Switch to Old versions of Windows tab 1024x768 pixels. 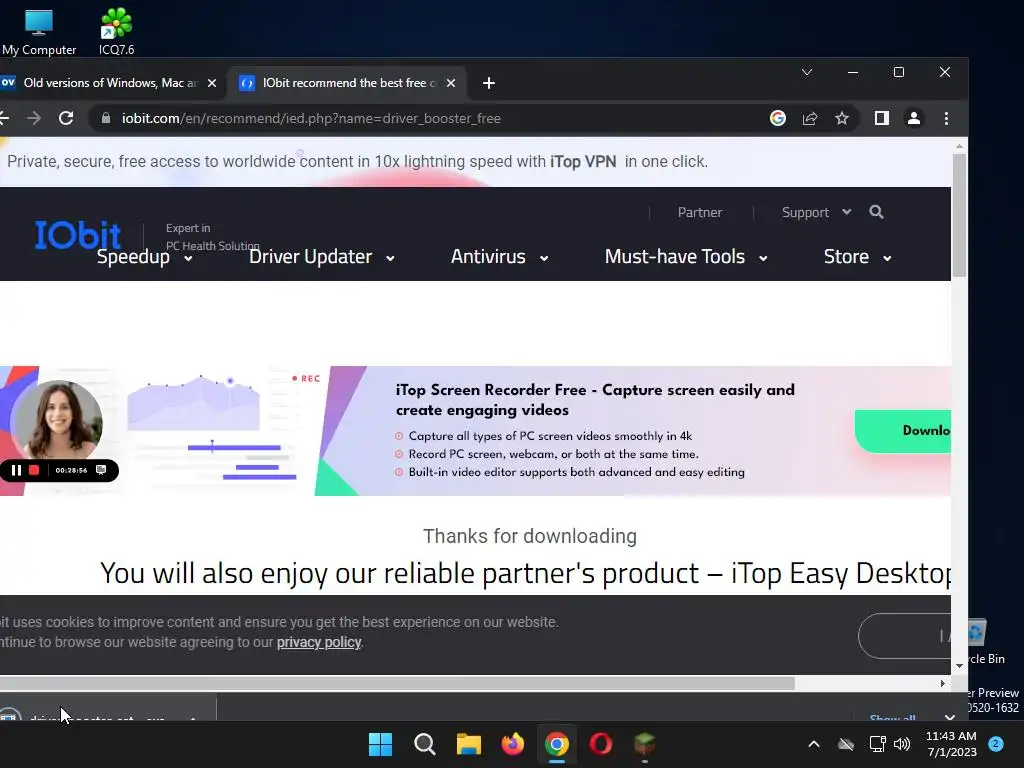coord(109,83)
